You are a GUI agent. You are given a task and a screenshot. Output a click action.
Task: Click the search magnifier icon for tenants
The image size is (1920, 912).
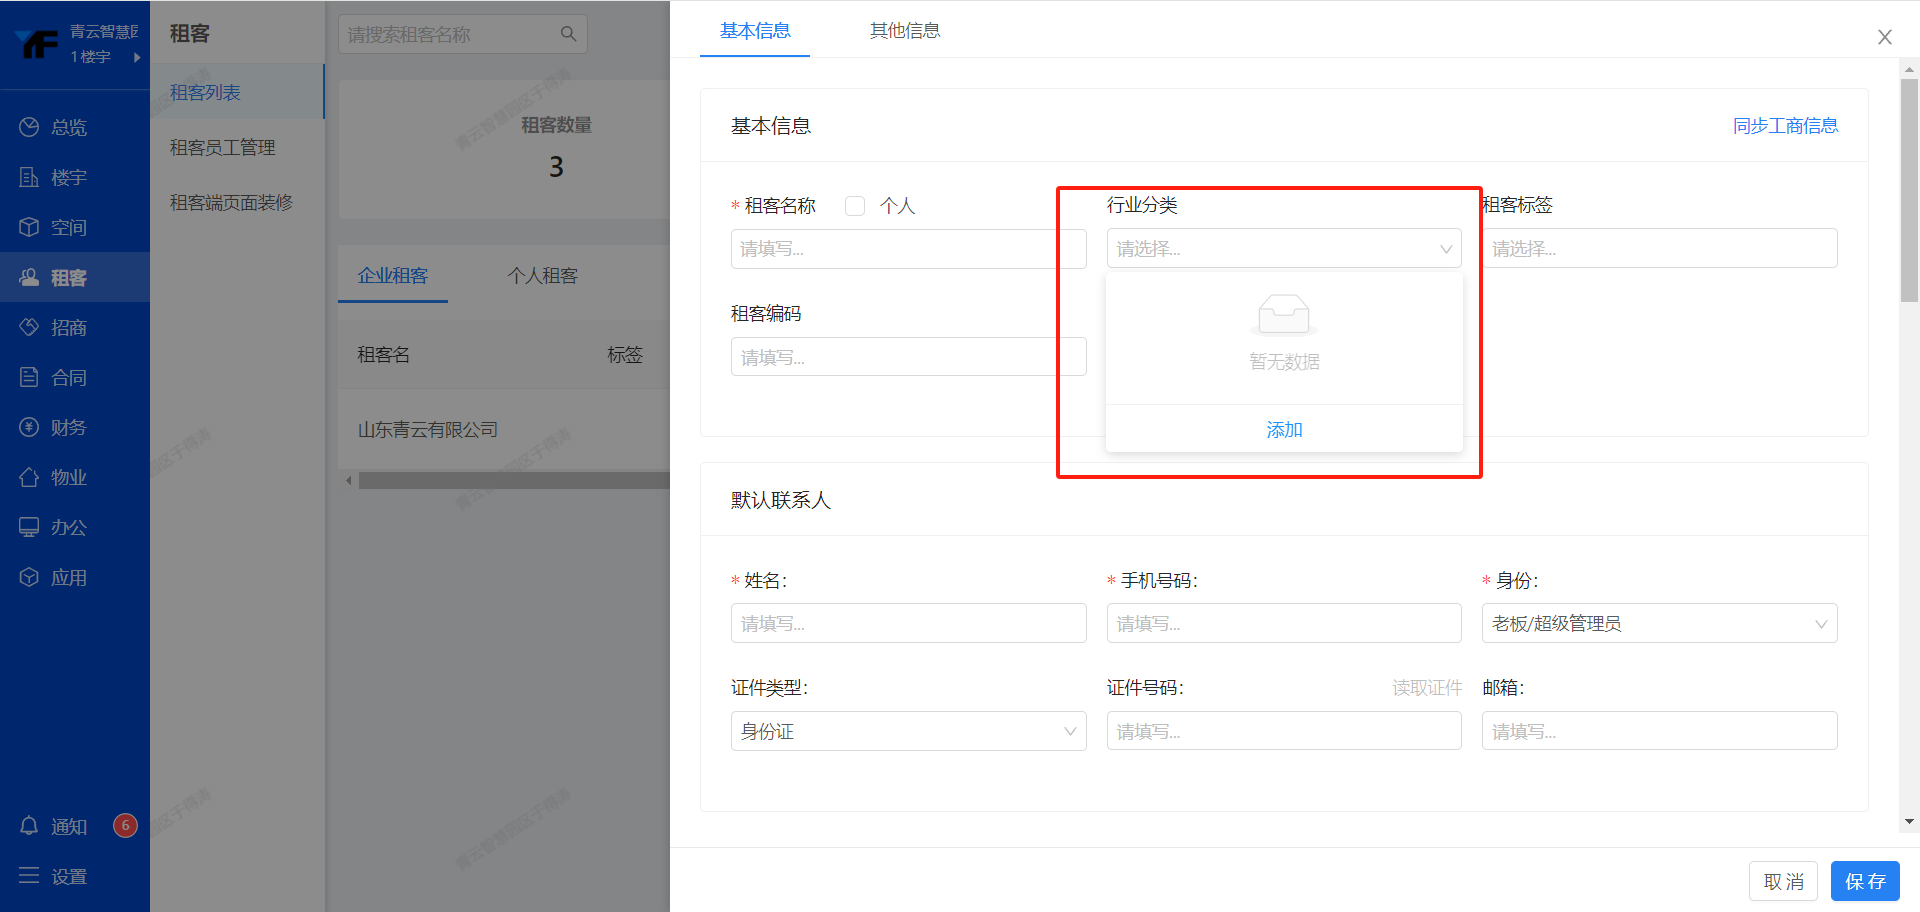568,34
